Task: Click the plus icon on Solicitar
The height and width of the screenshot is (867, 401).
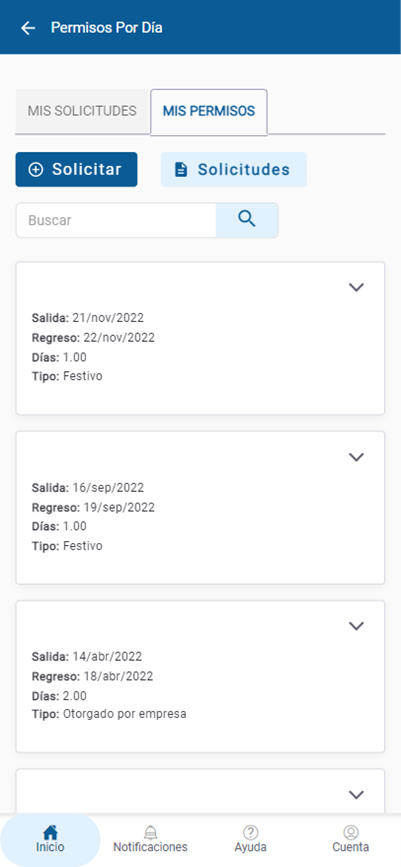Action: (35, 170)
